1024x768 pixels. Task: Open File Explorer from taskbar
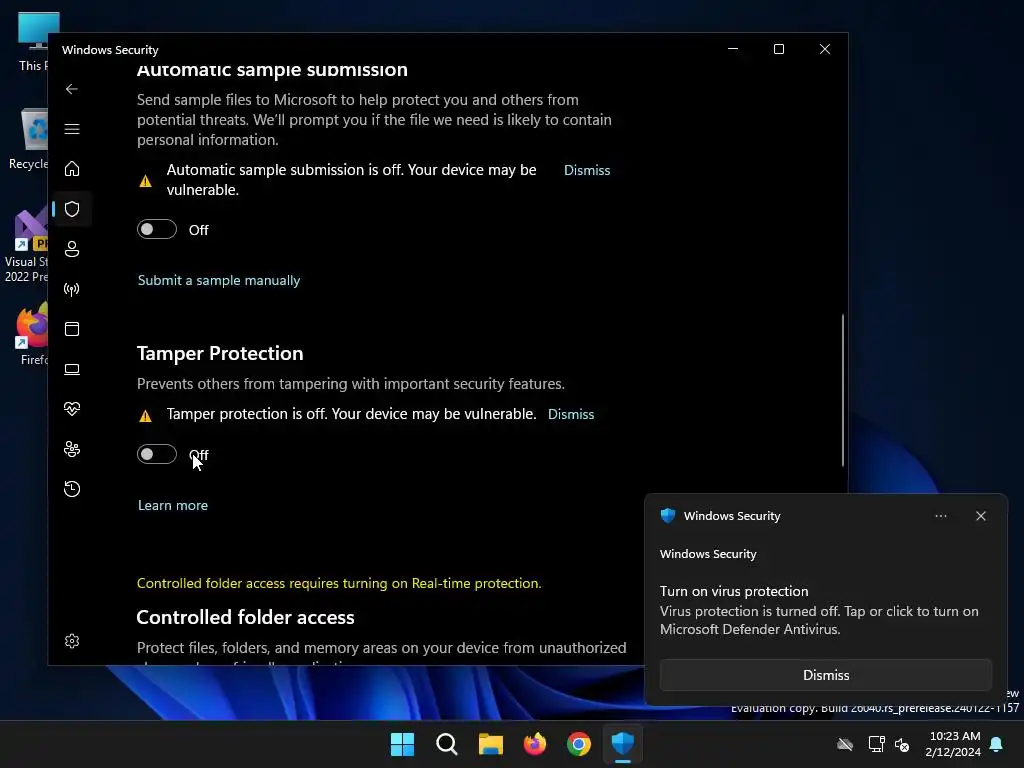(x=490, y=744)
